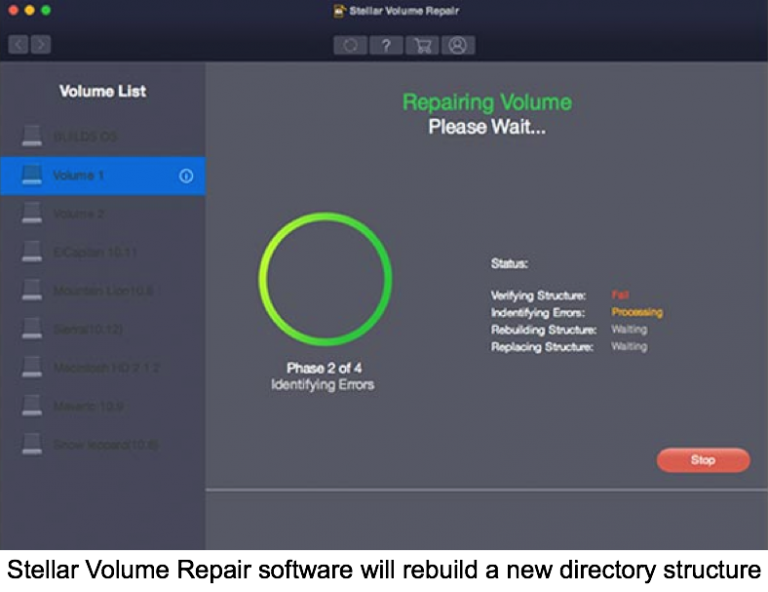
Task: Select the Macintosh HD volume
Action: click(103, 368)
